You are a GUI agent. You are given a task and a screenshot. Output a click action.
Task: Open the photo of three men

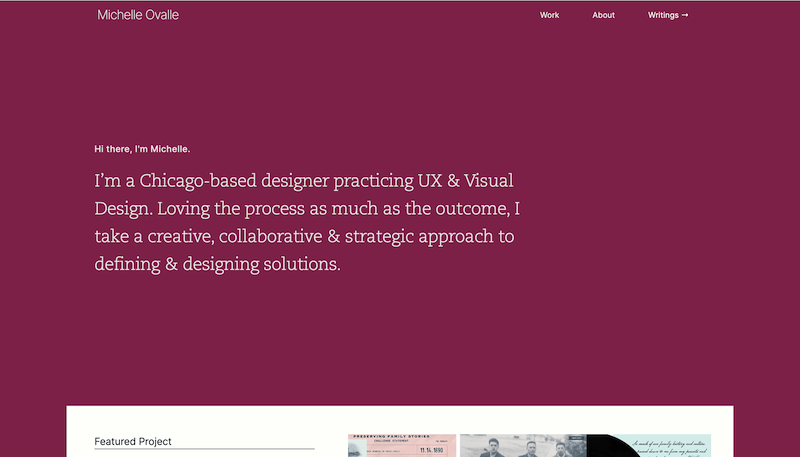click(523, 446)
